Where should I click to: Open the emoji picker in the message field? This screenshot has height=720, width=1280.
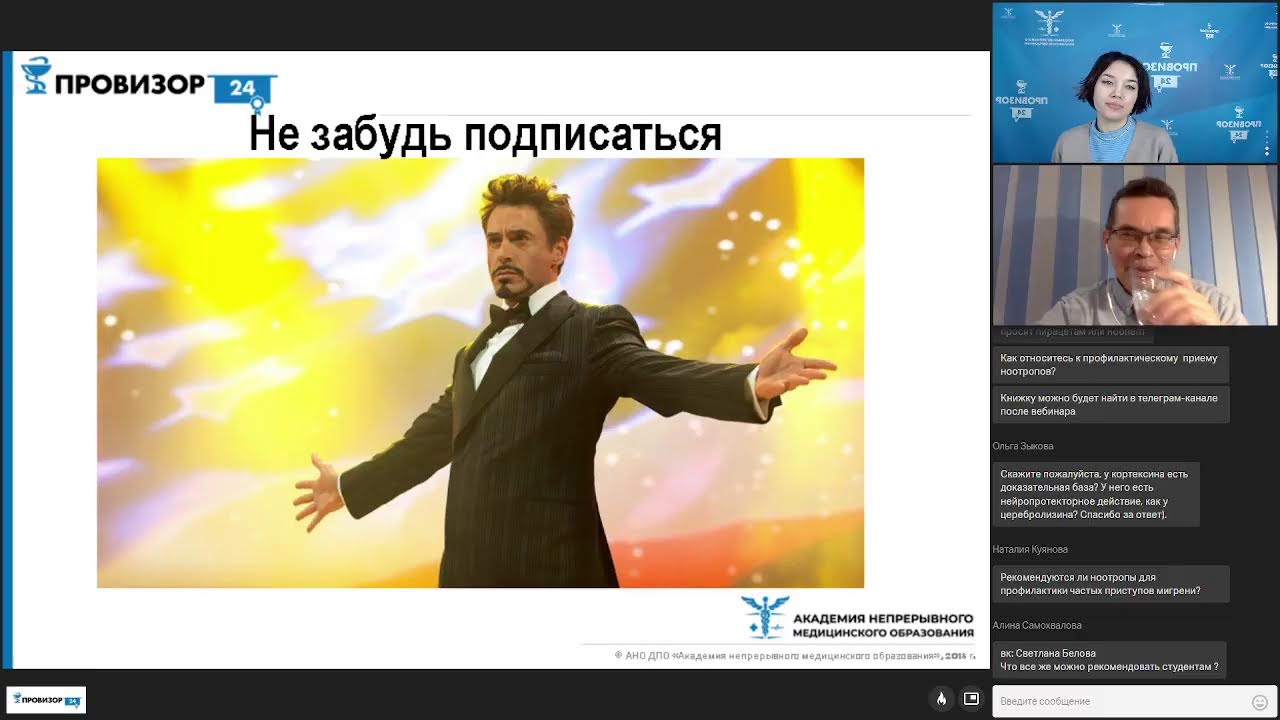click(1260, 702)
